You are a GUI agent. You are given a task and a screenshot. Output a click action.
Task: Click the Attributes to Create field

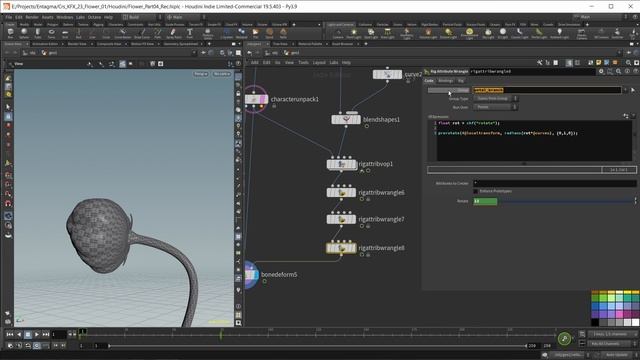[x=554, y=183]
